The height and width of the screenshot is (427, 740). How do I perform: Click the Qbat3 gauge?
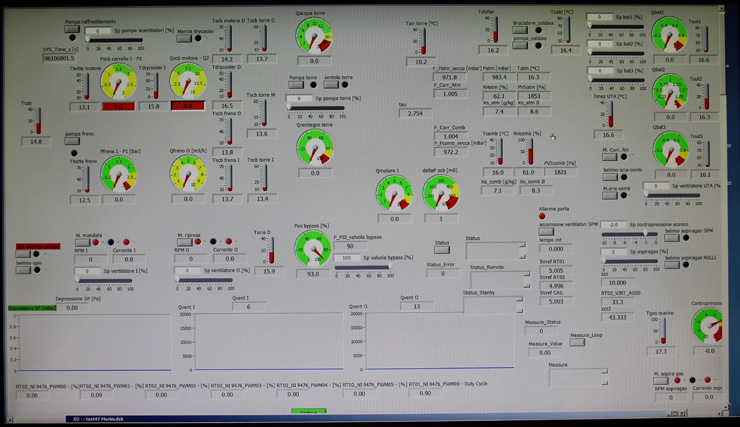pos(670,150)
